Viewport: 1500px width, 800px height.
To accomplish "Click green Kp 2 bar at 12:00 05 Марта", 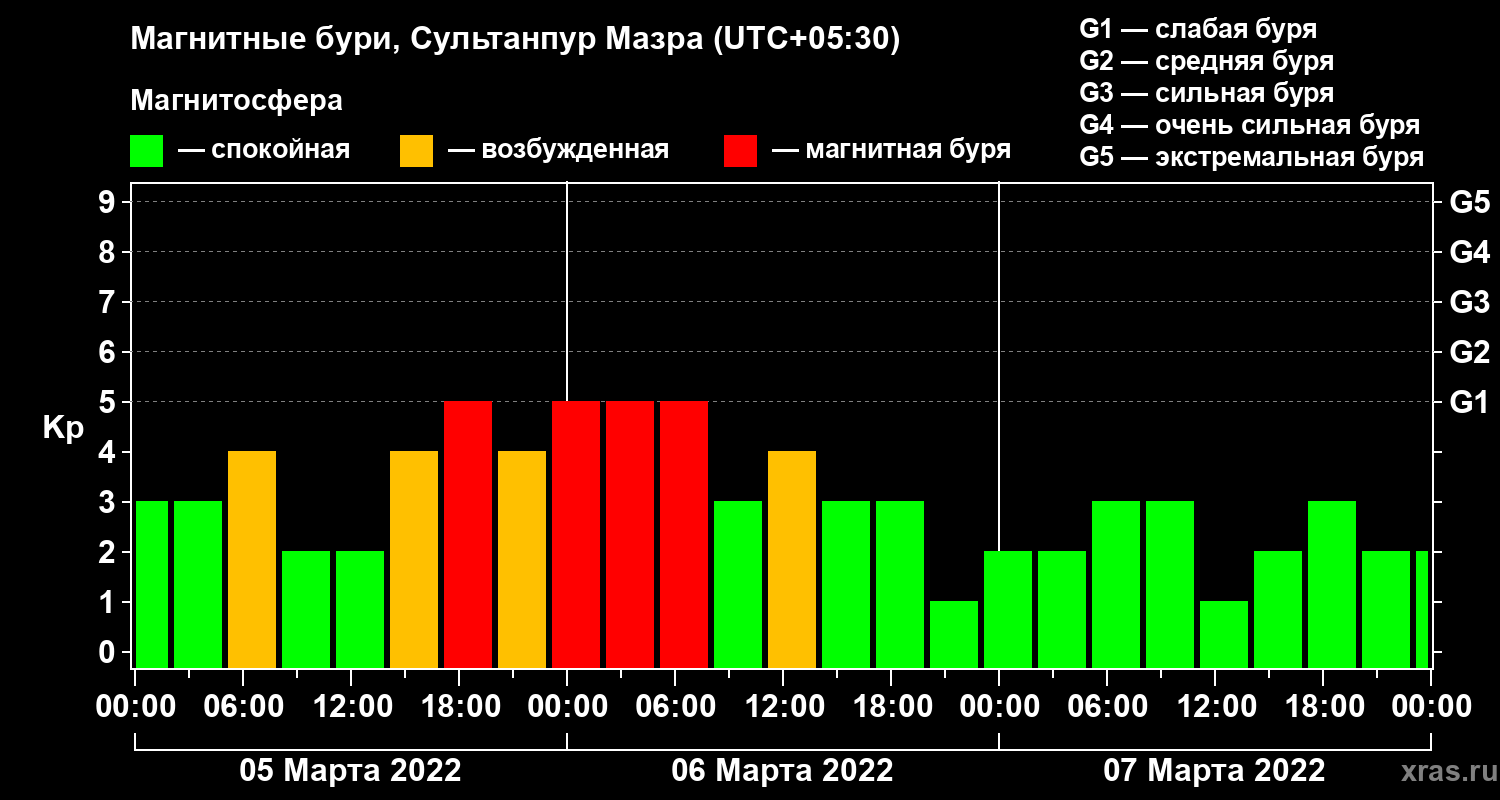I will 360,610.
